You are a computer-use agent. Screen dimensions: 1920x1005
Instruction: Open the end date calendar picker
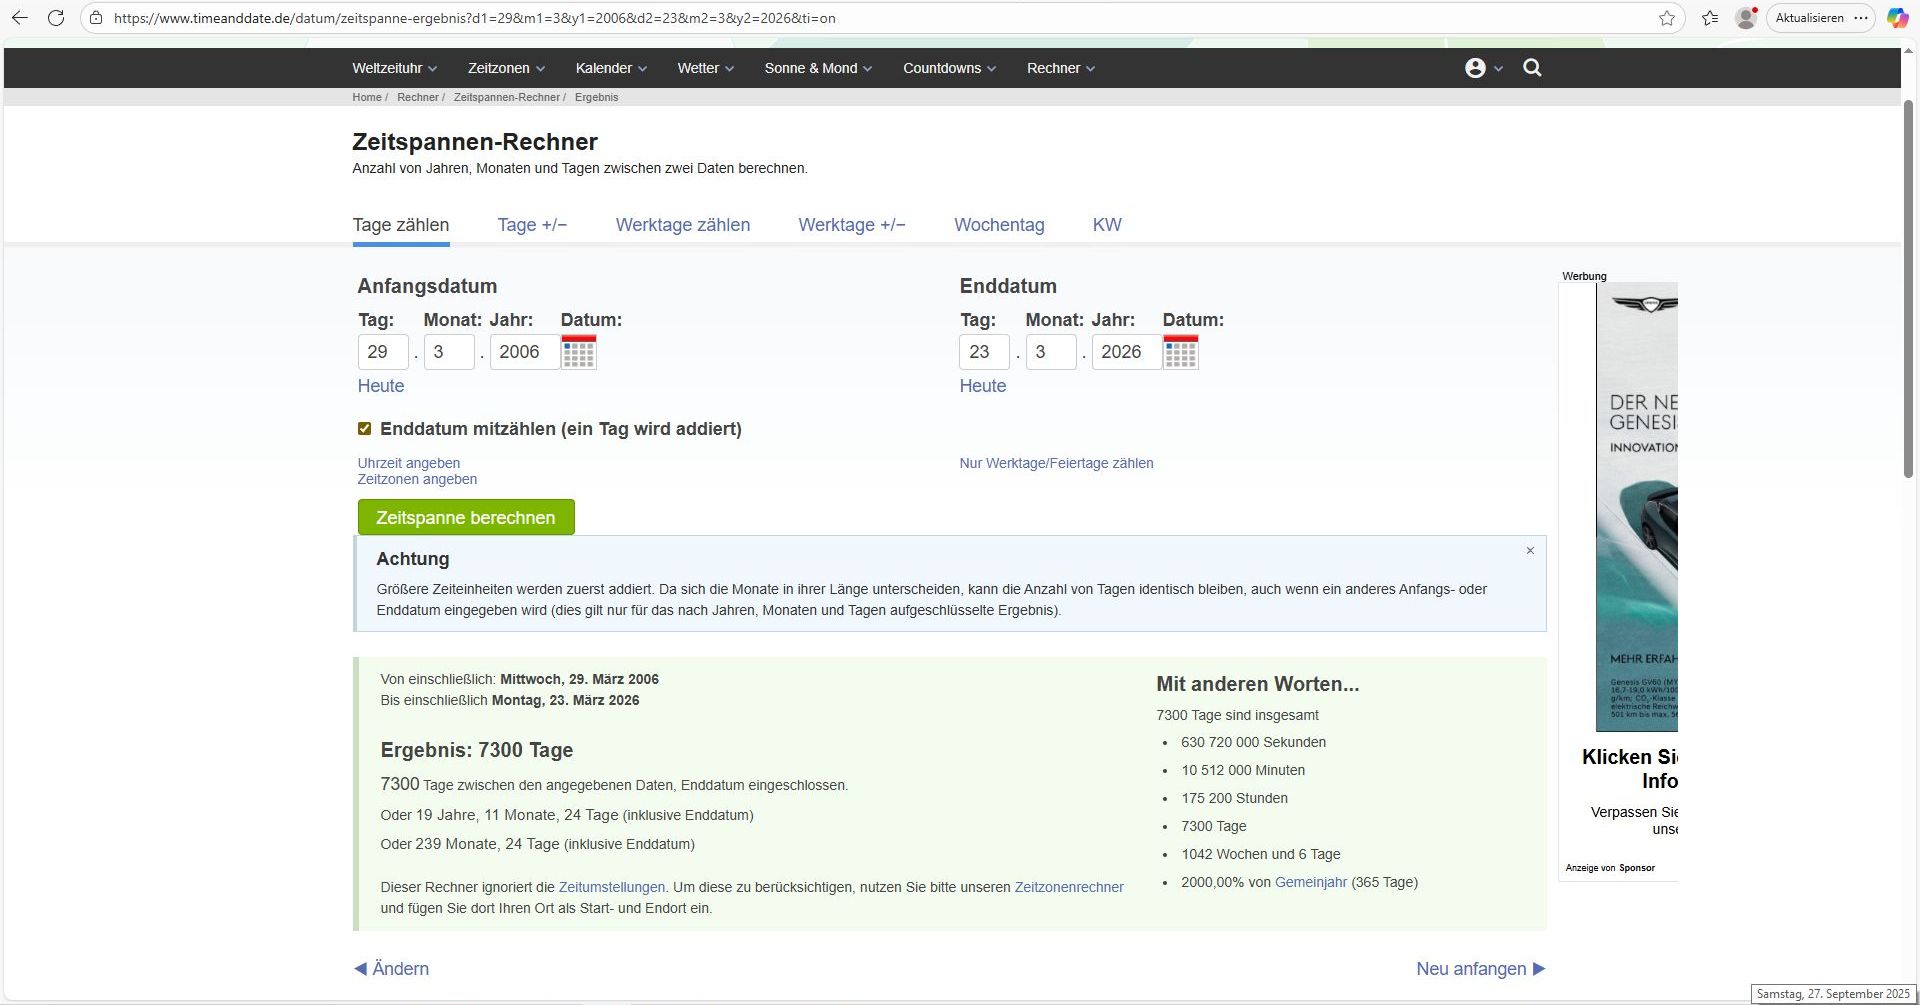(1180, 352)
